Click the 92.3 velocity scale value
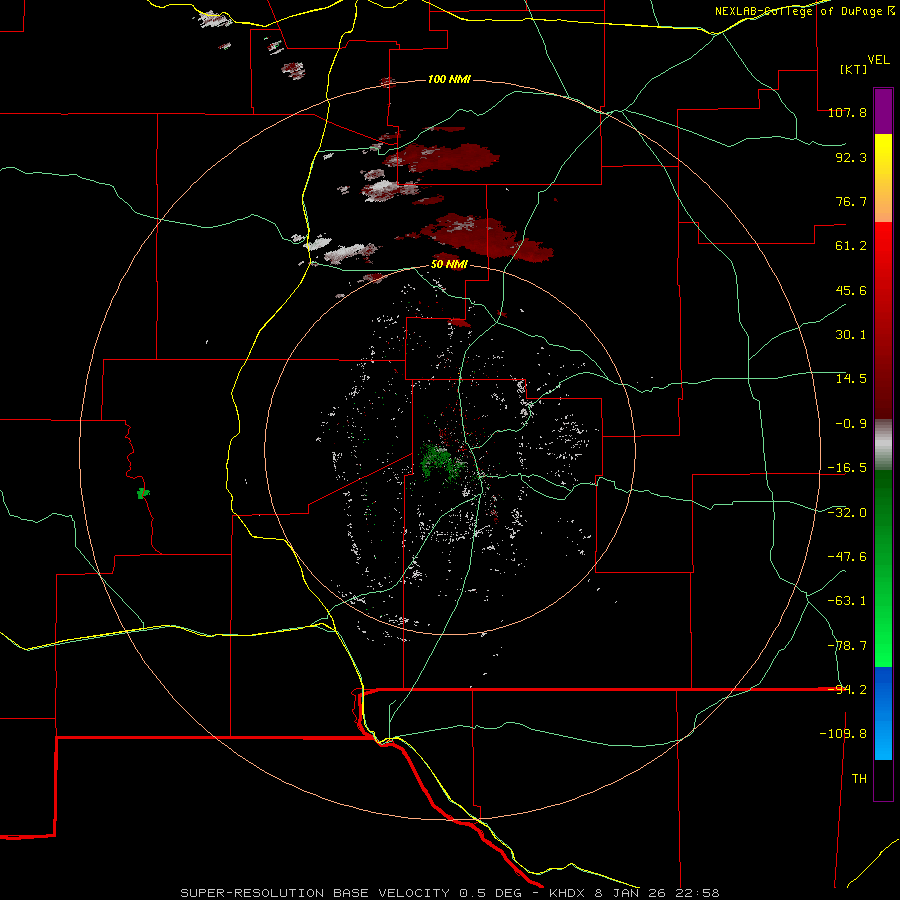The height and width of the screenshot is (900, 900). (x=851, y=157)
